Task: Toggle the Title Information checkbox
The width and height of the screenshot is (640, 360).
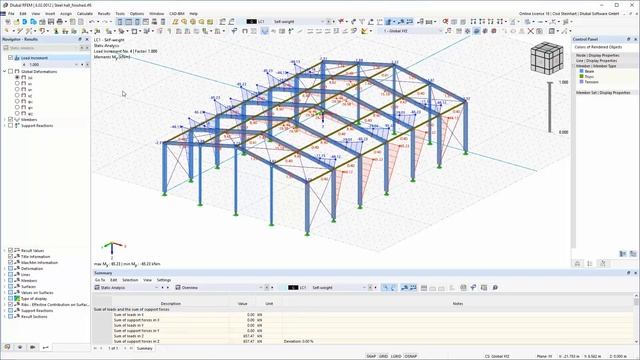Action: coord(11,257)
